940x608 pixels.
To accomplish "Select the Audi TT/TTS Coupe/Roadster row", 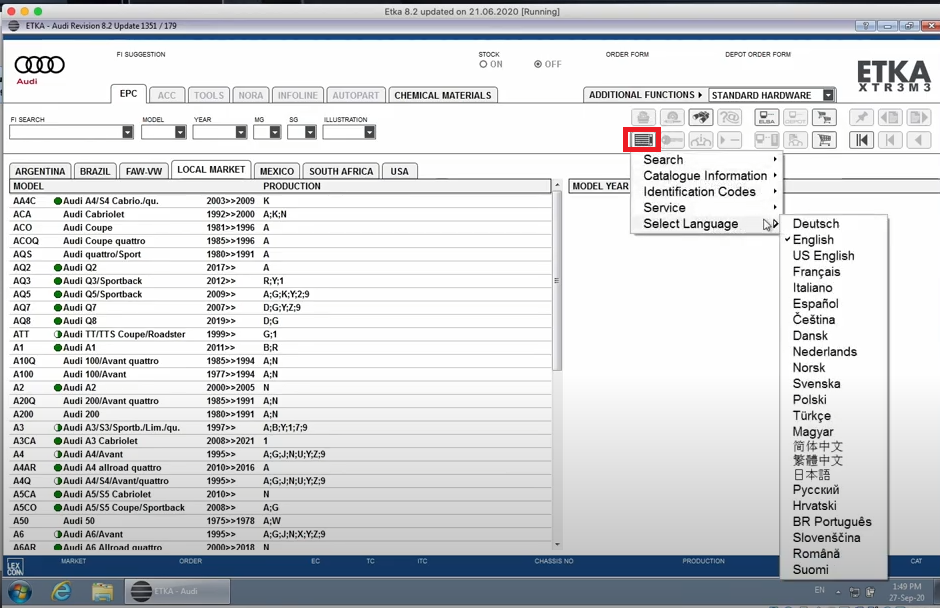I will [281, 334].
